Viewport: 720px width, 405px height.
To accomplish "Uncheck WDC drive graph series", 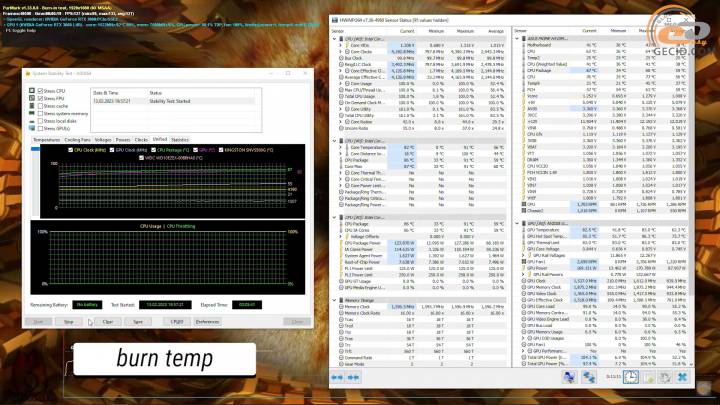I will coord(141,158).
